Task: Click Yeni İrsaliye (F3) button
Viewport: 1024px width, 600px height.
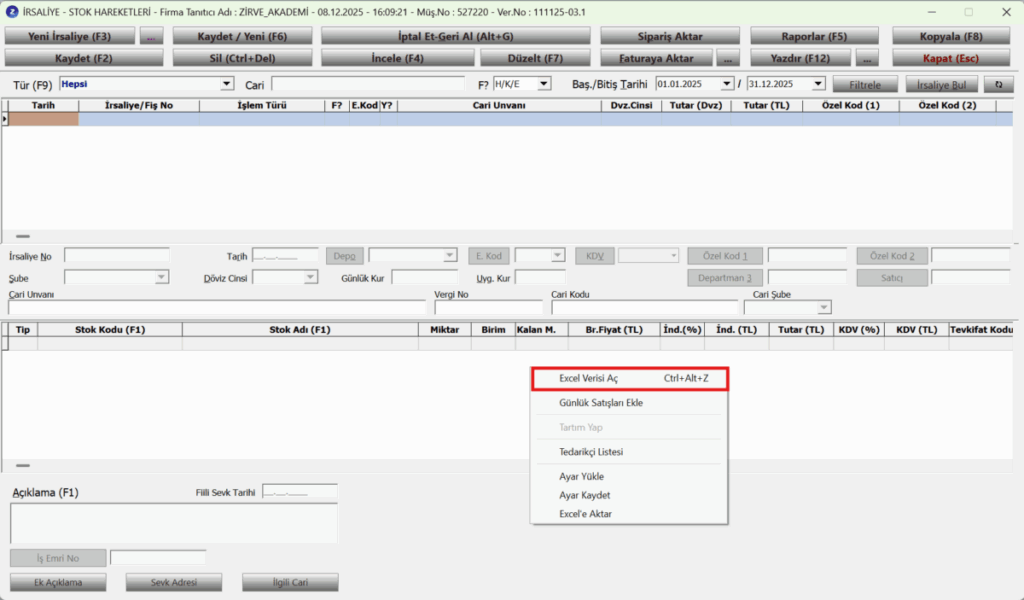Action: coord(70,36)
